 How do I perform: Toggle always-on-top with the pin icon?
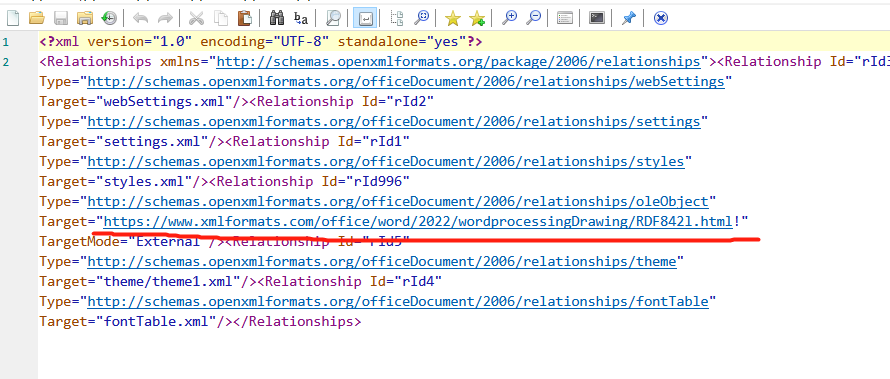[628, 18]
